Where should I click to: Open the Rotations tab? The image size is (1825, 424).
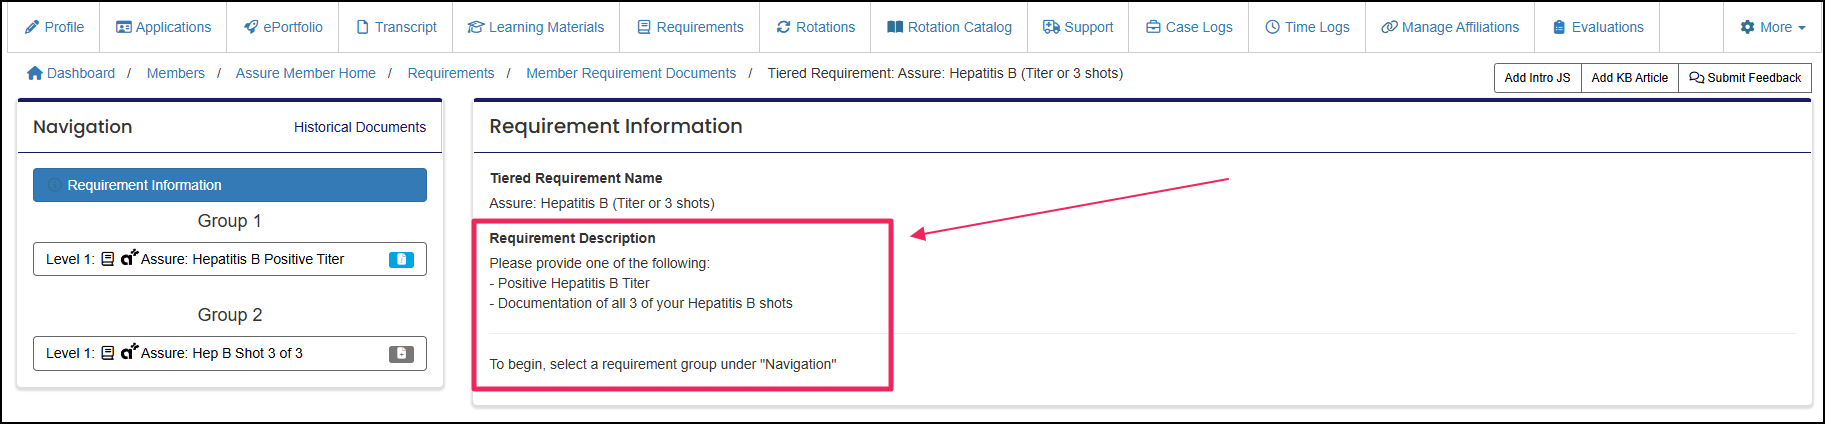click(x=815, y=27)
